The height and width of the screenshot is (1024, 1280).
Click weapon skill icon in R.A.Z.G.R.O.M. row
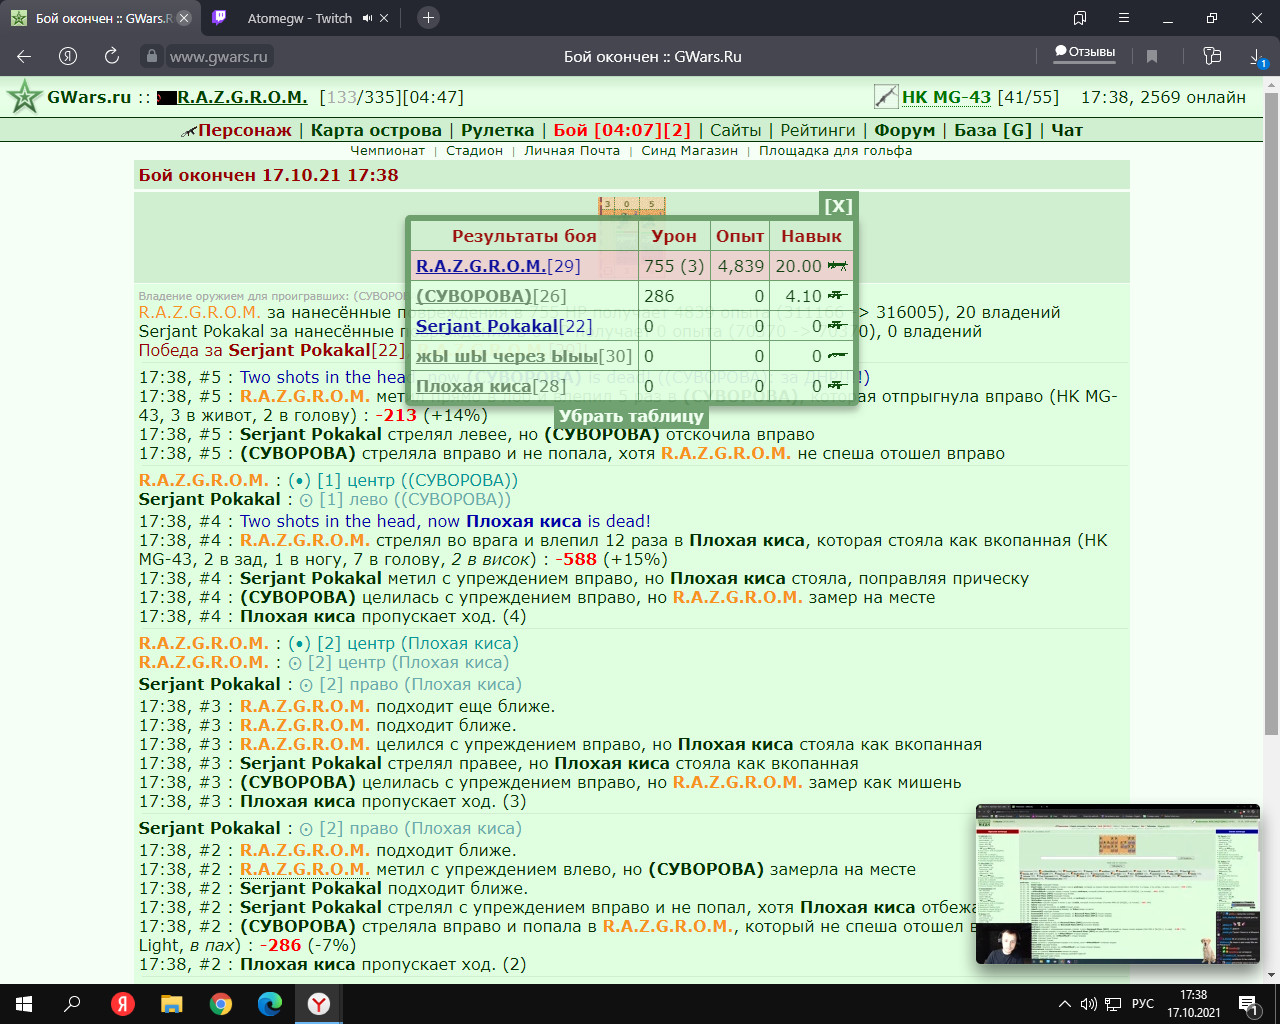837,266
